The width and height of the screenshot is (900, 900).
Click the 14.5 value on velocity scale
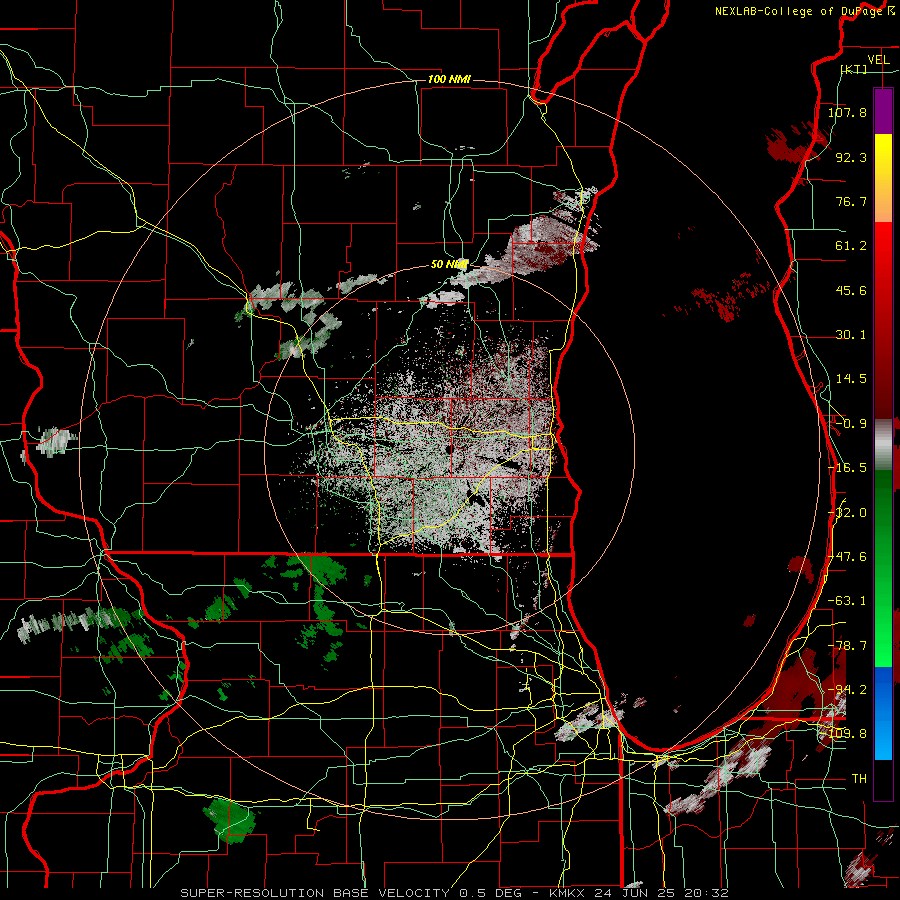tap(851, 379)
